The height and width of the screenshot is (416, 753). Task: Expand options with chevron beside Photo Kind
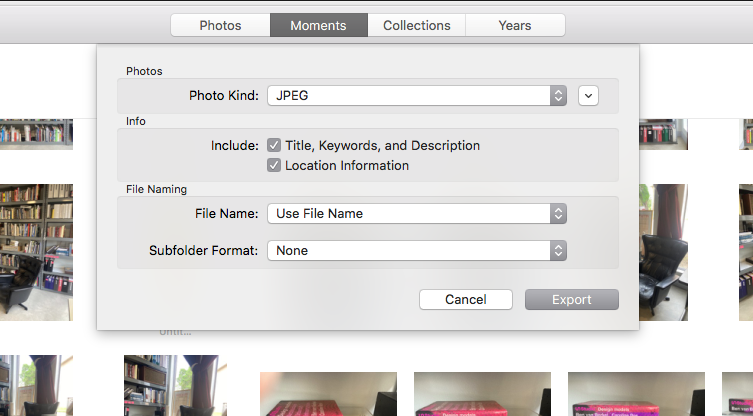[588, 96]
